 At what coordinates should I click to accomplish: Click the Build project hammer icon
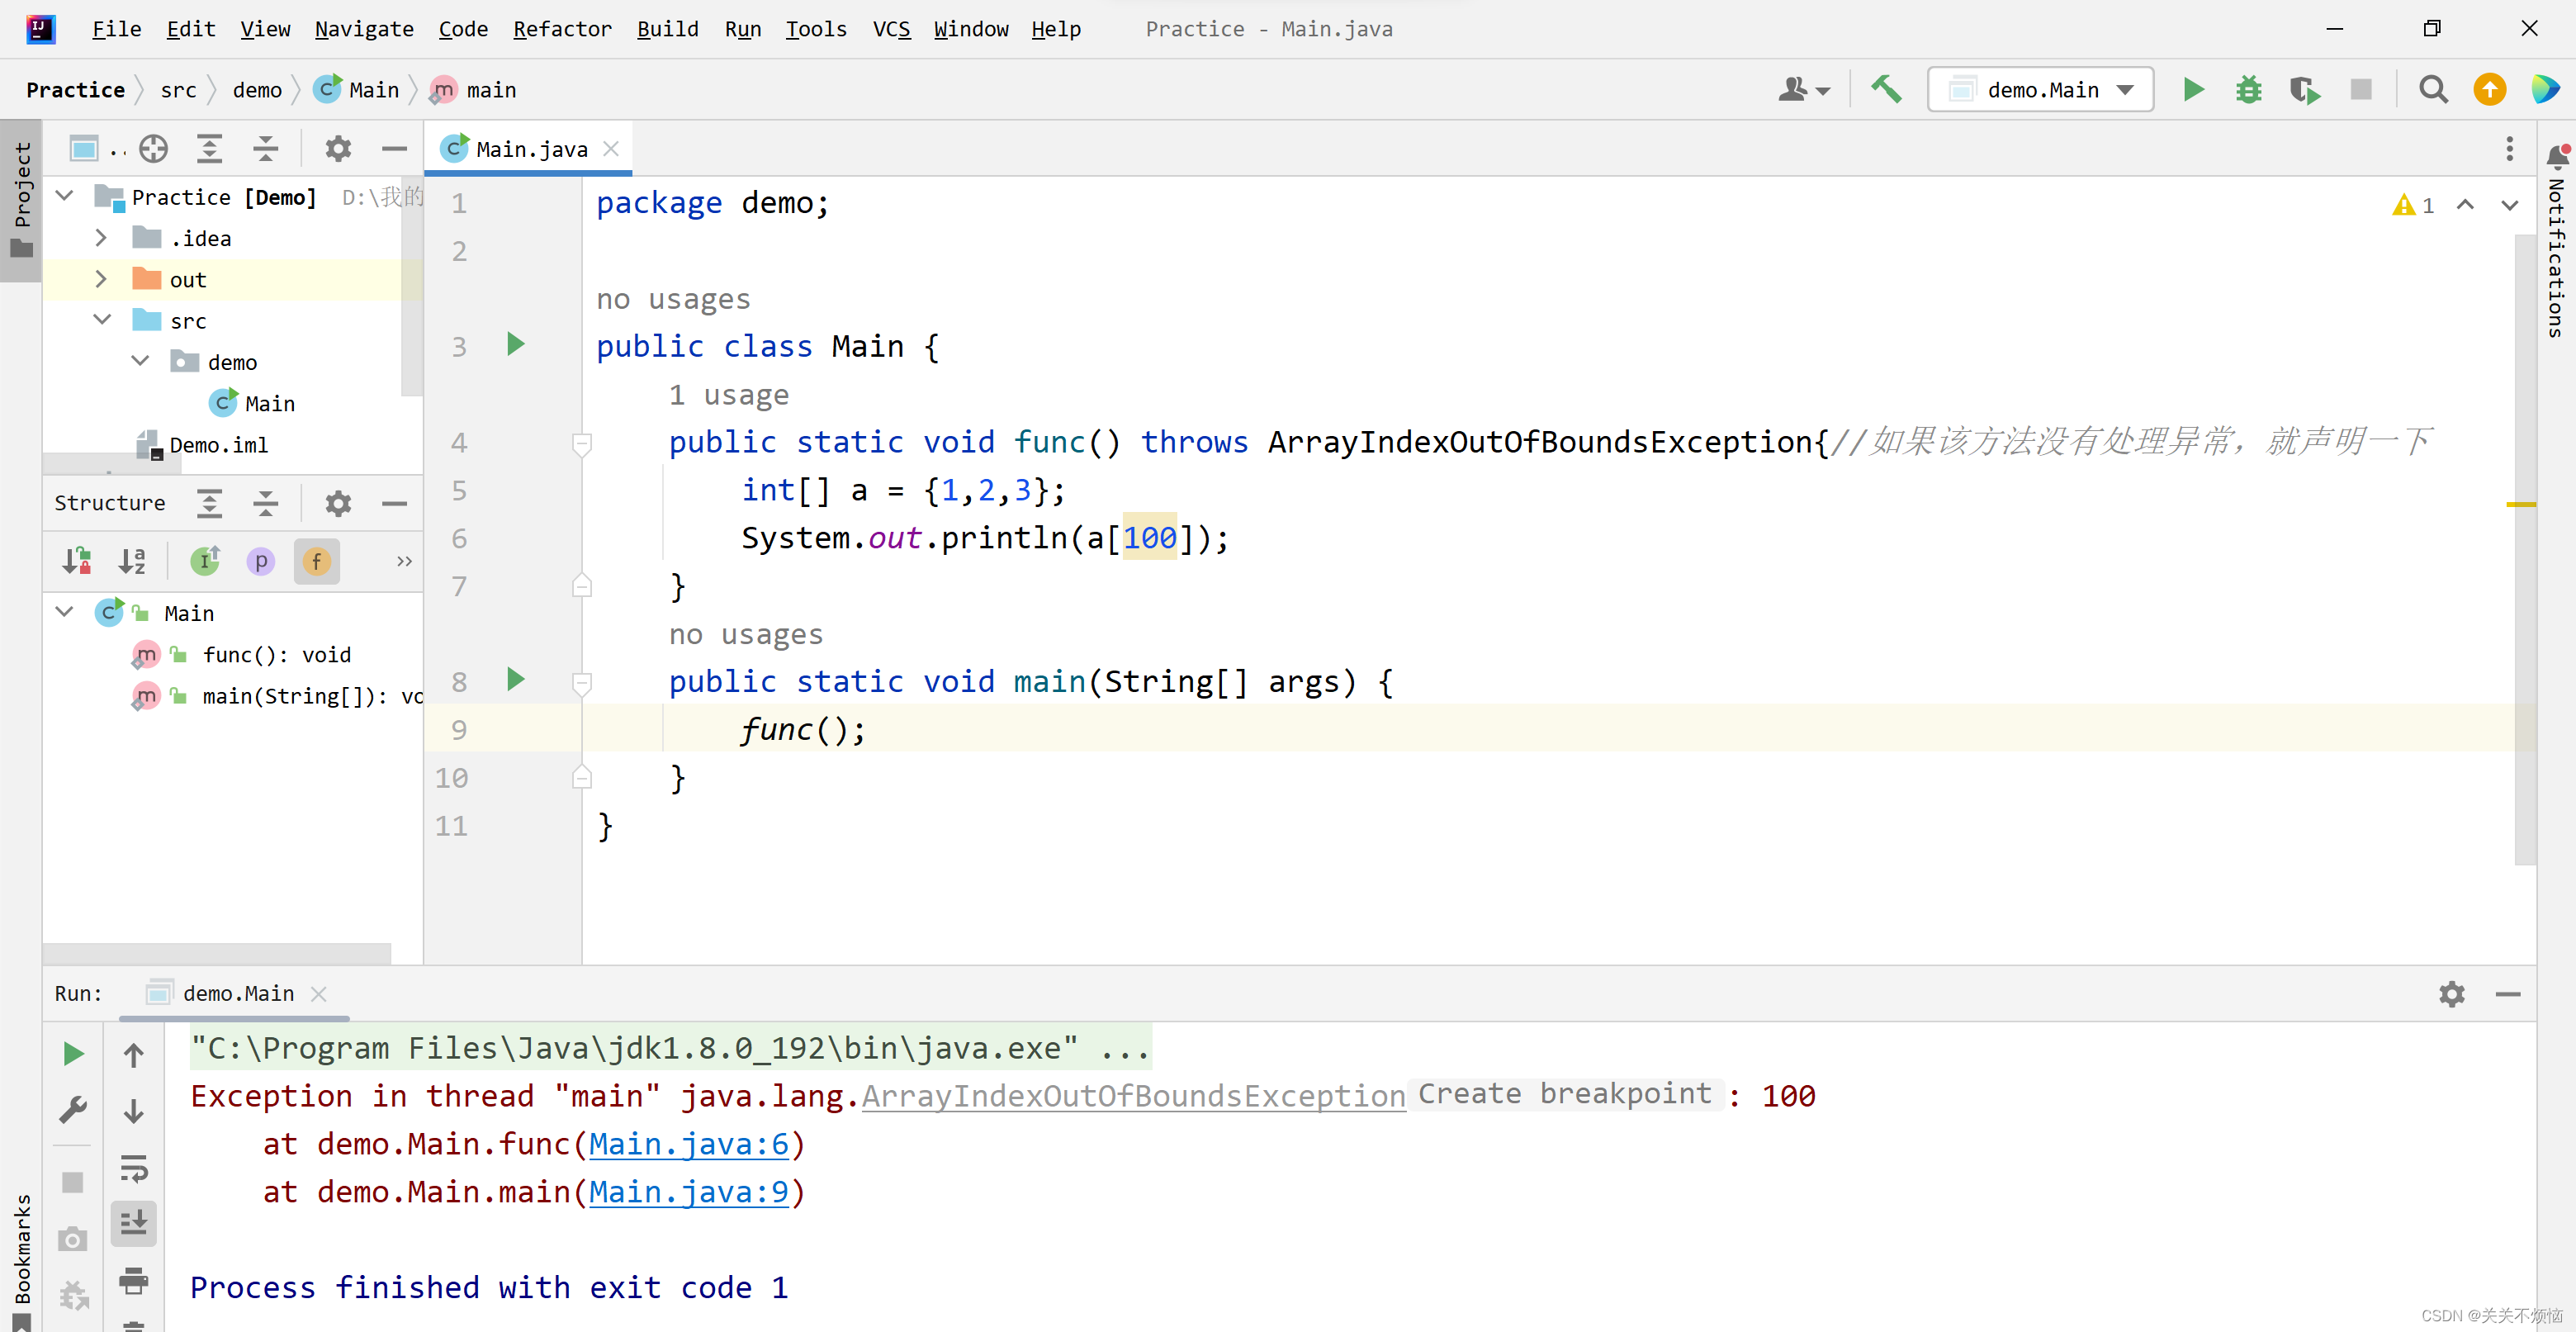pos(1886,90)
